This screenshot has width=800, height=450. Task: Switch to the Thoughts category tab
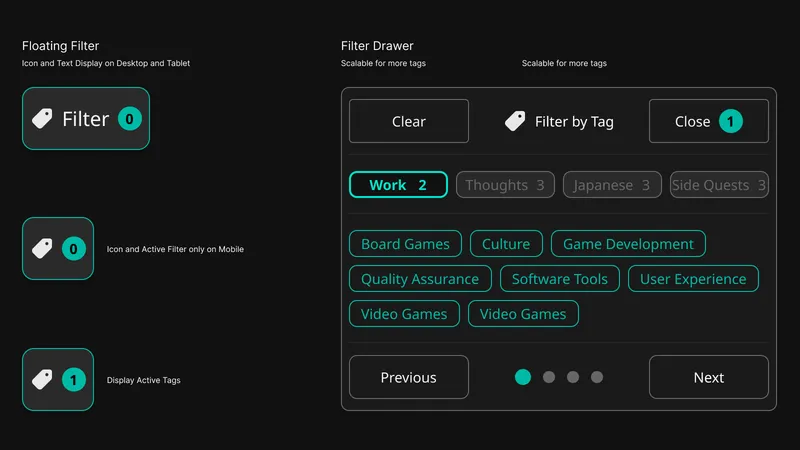coord(505,185)
